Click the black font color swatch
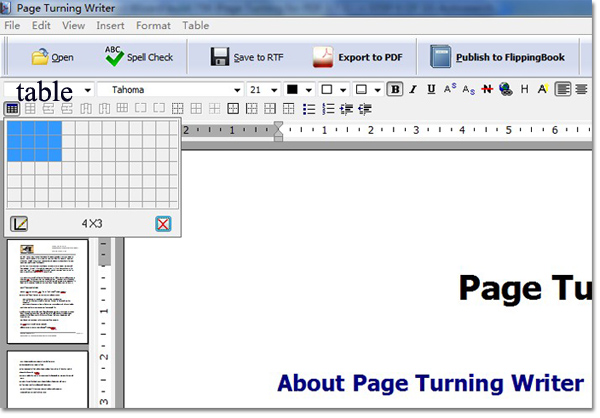This screenshot has height=418, width=600. click(292, 90)
